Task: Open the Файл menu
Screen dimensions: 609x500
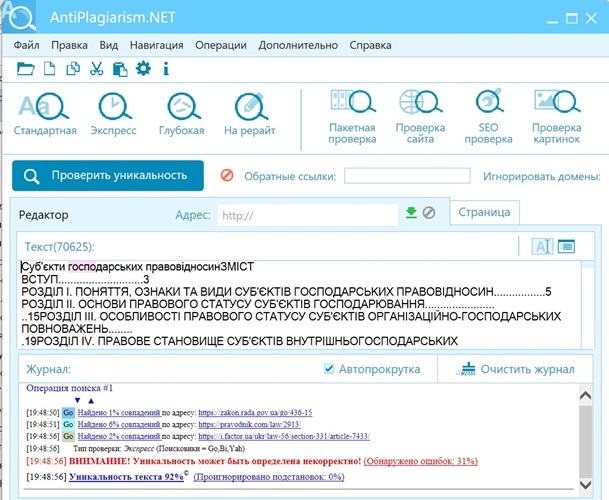Action: [x=26, y=45]
